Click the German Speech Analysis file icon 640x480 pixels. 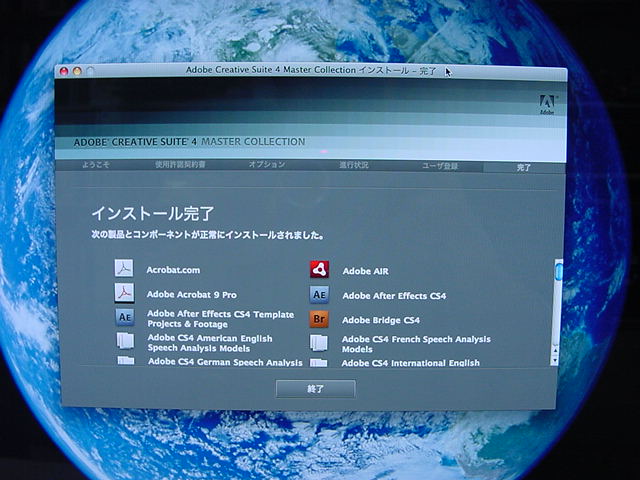tap(126, 360)
